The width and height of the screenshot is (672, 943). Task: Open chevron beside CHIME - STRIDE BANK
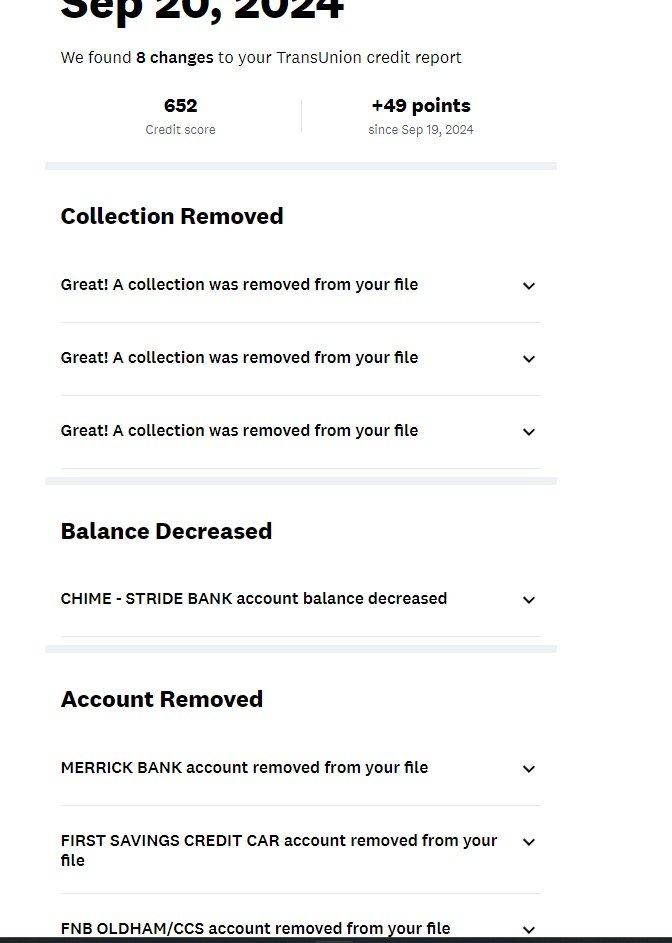coord(529,600)
